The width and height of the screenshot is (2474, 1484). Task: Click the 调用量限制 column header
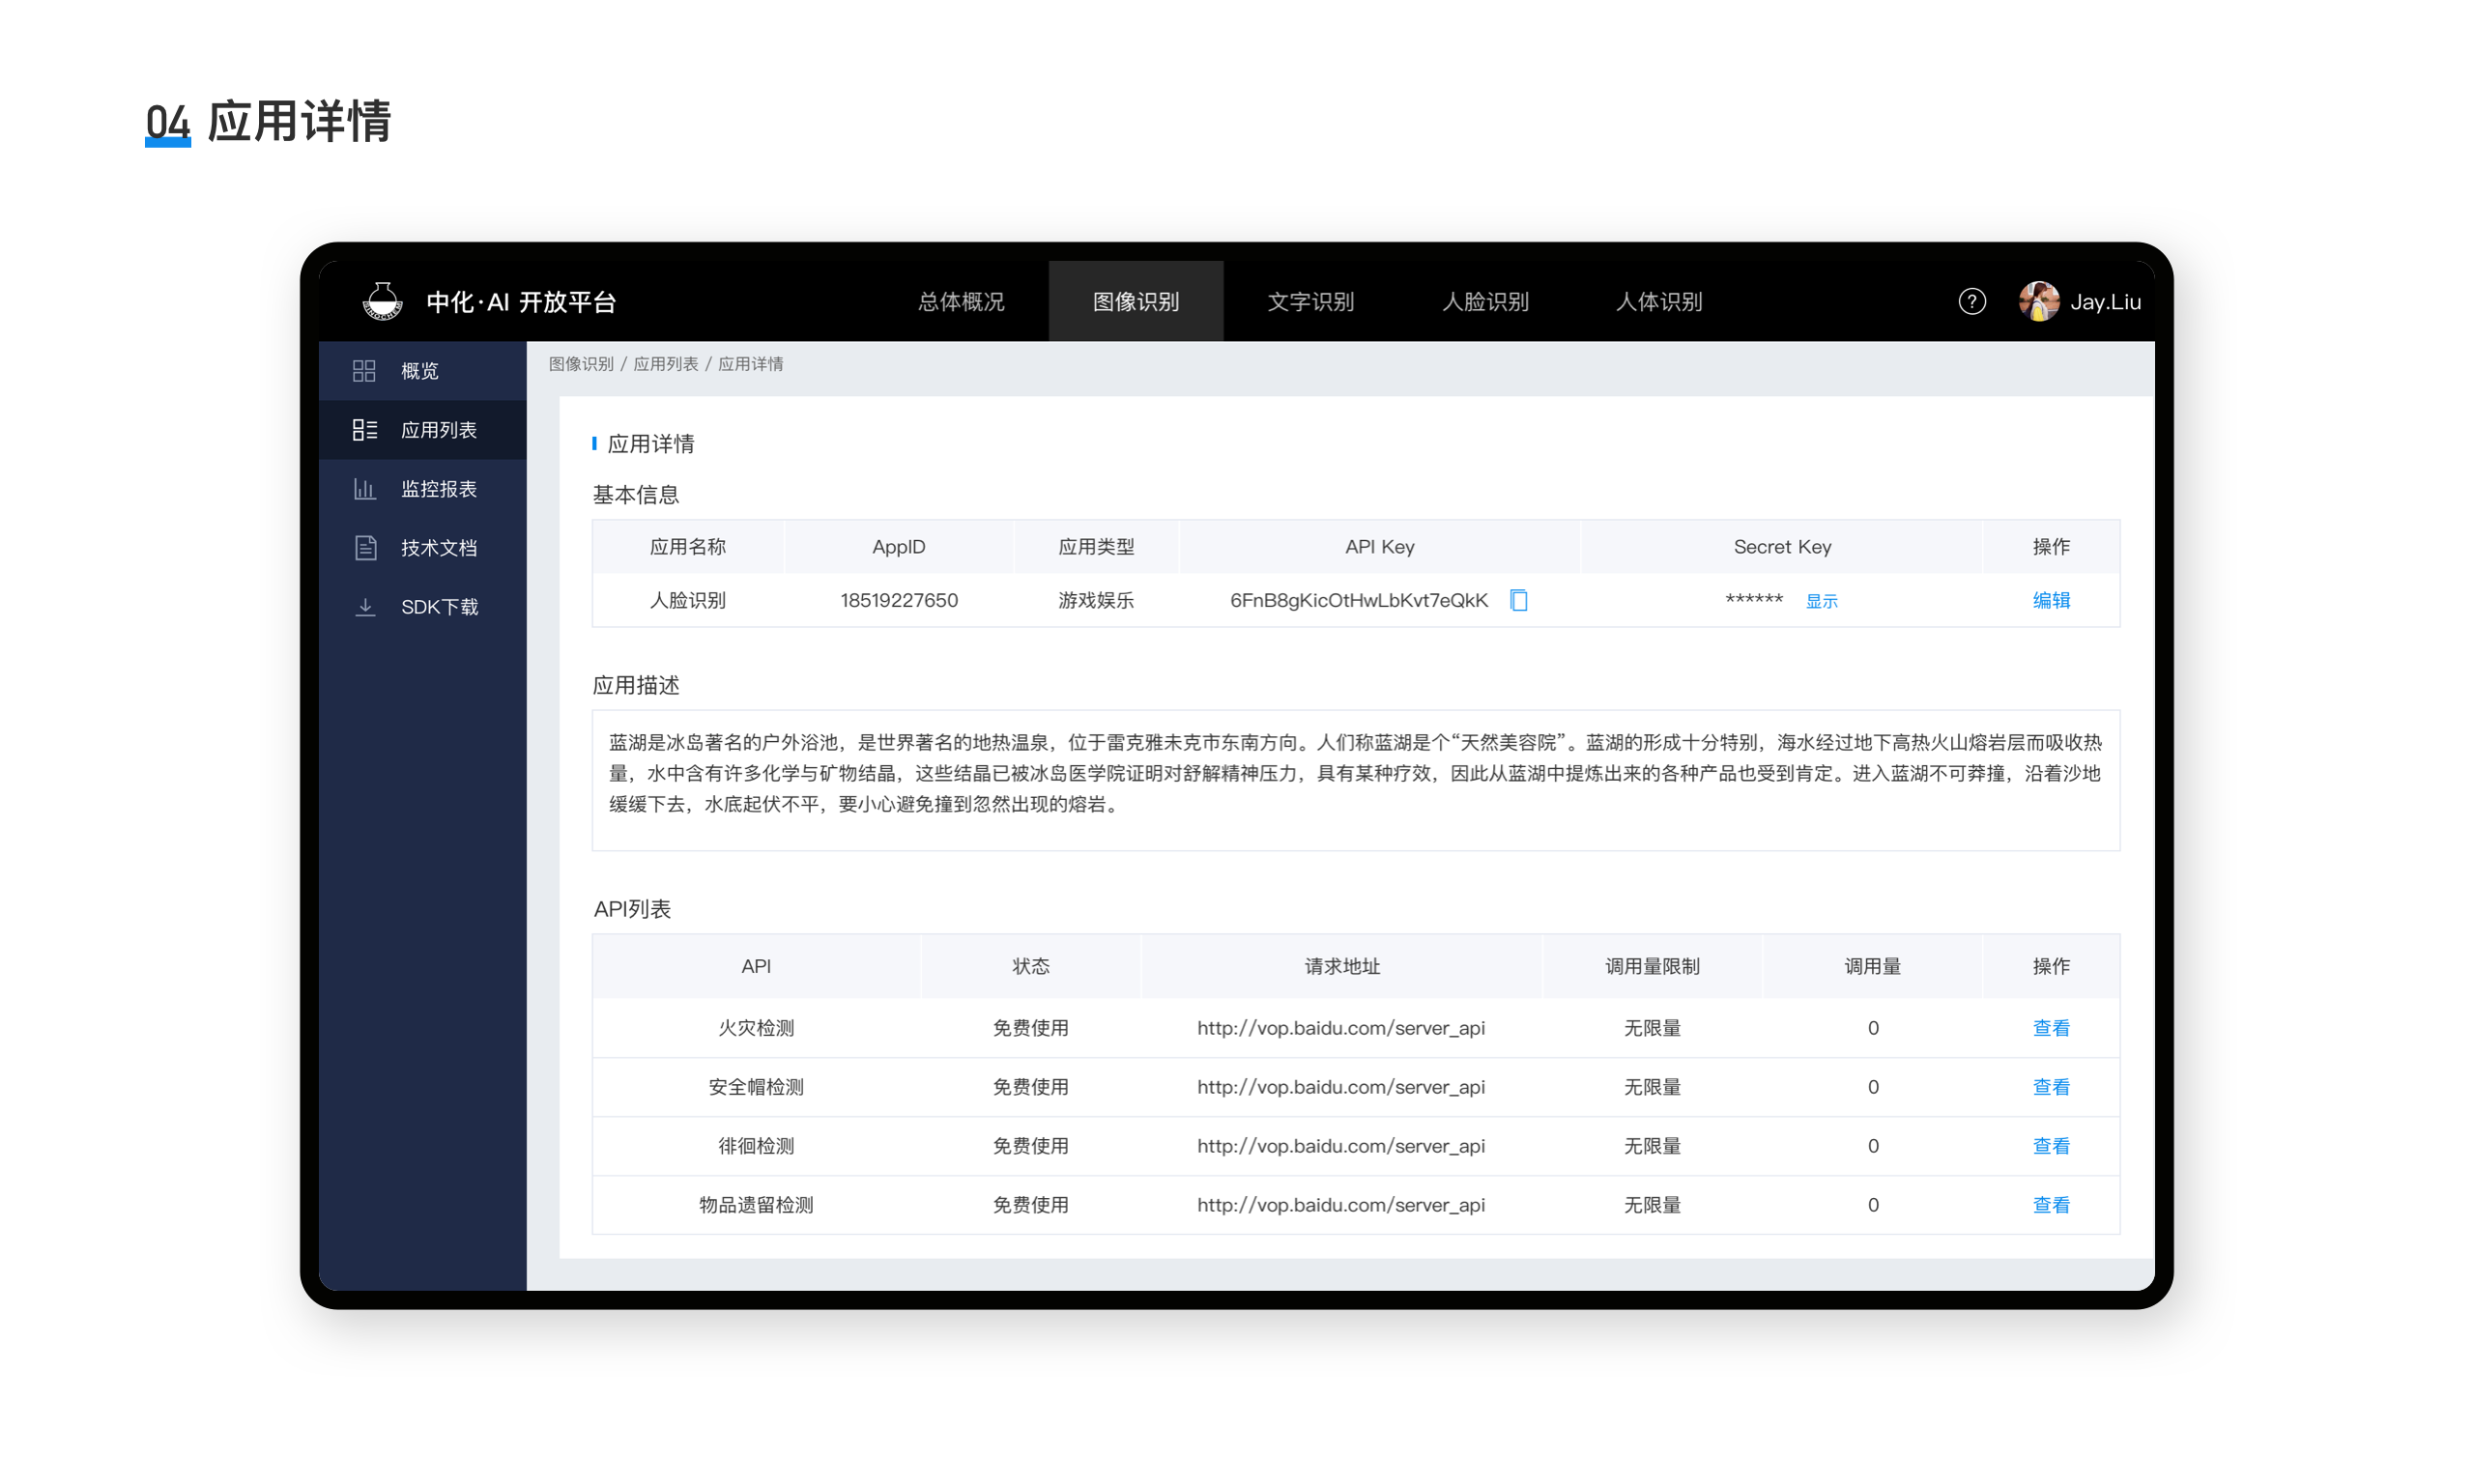(1652, 966)
